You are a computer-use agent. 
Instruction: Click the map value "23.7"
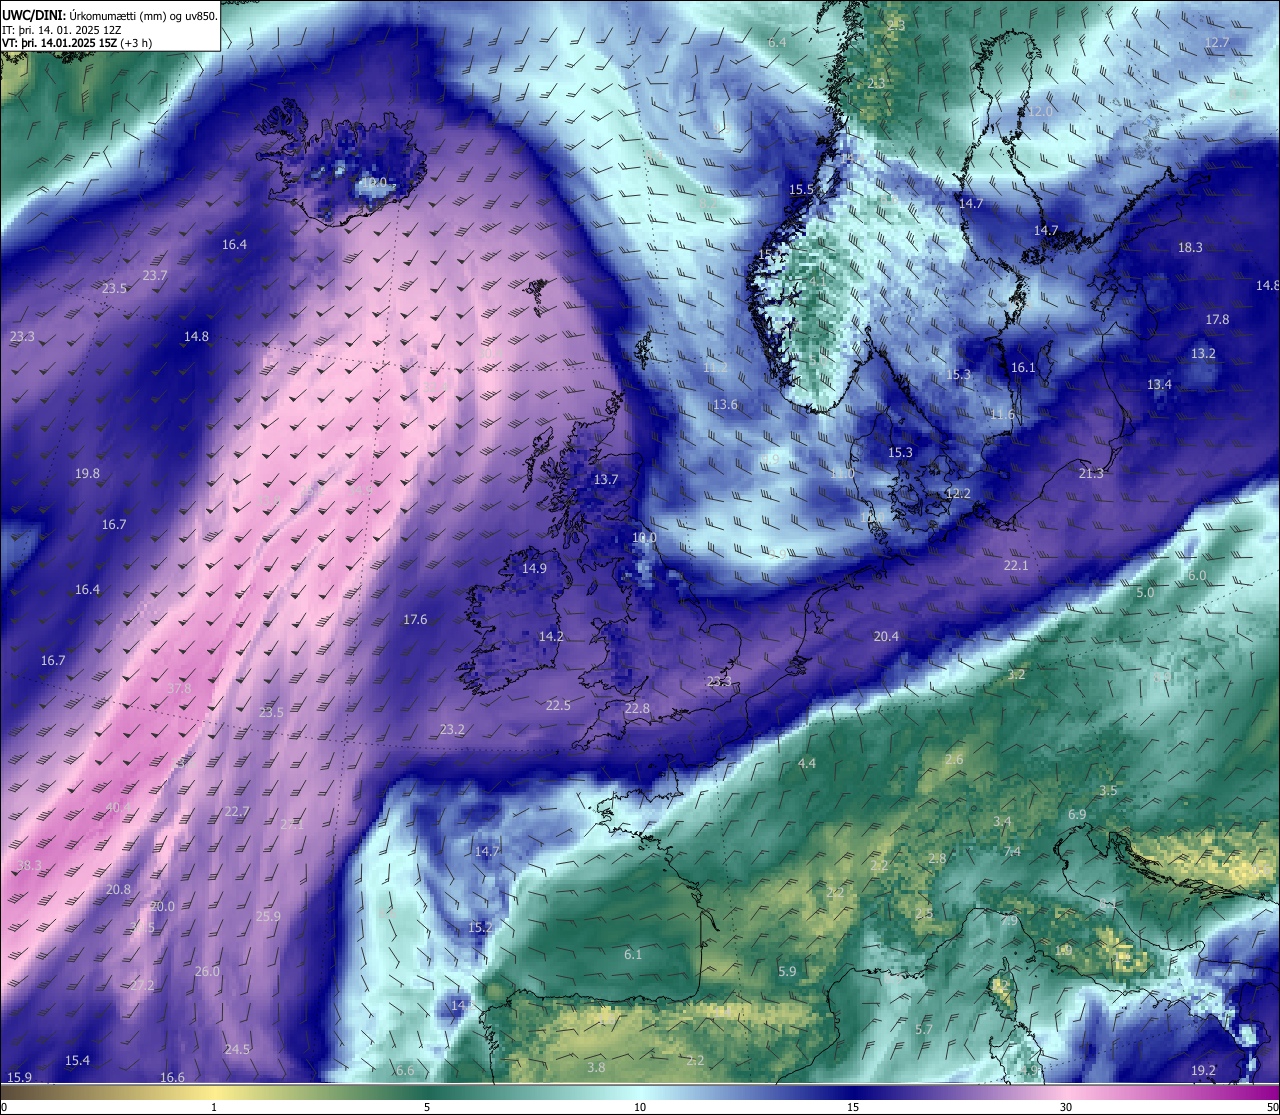[155, 276]
